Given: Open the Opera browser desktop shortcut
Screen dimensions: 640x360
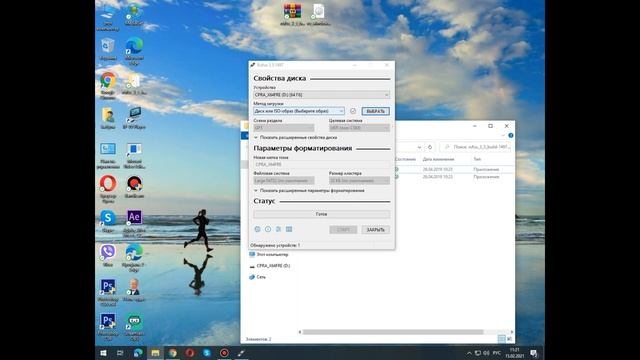Looking at the screenshot, I should (x=108, y=189).
